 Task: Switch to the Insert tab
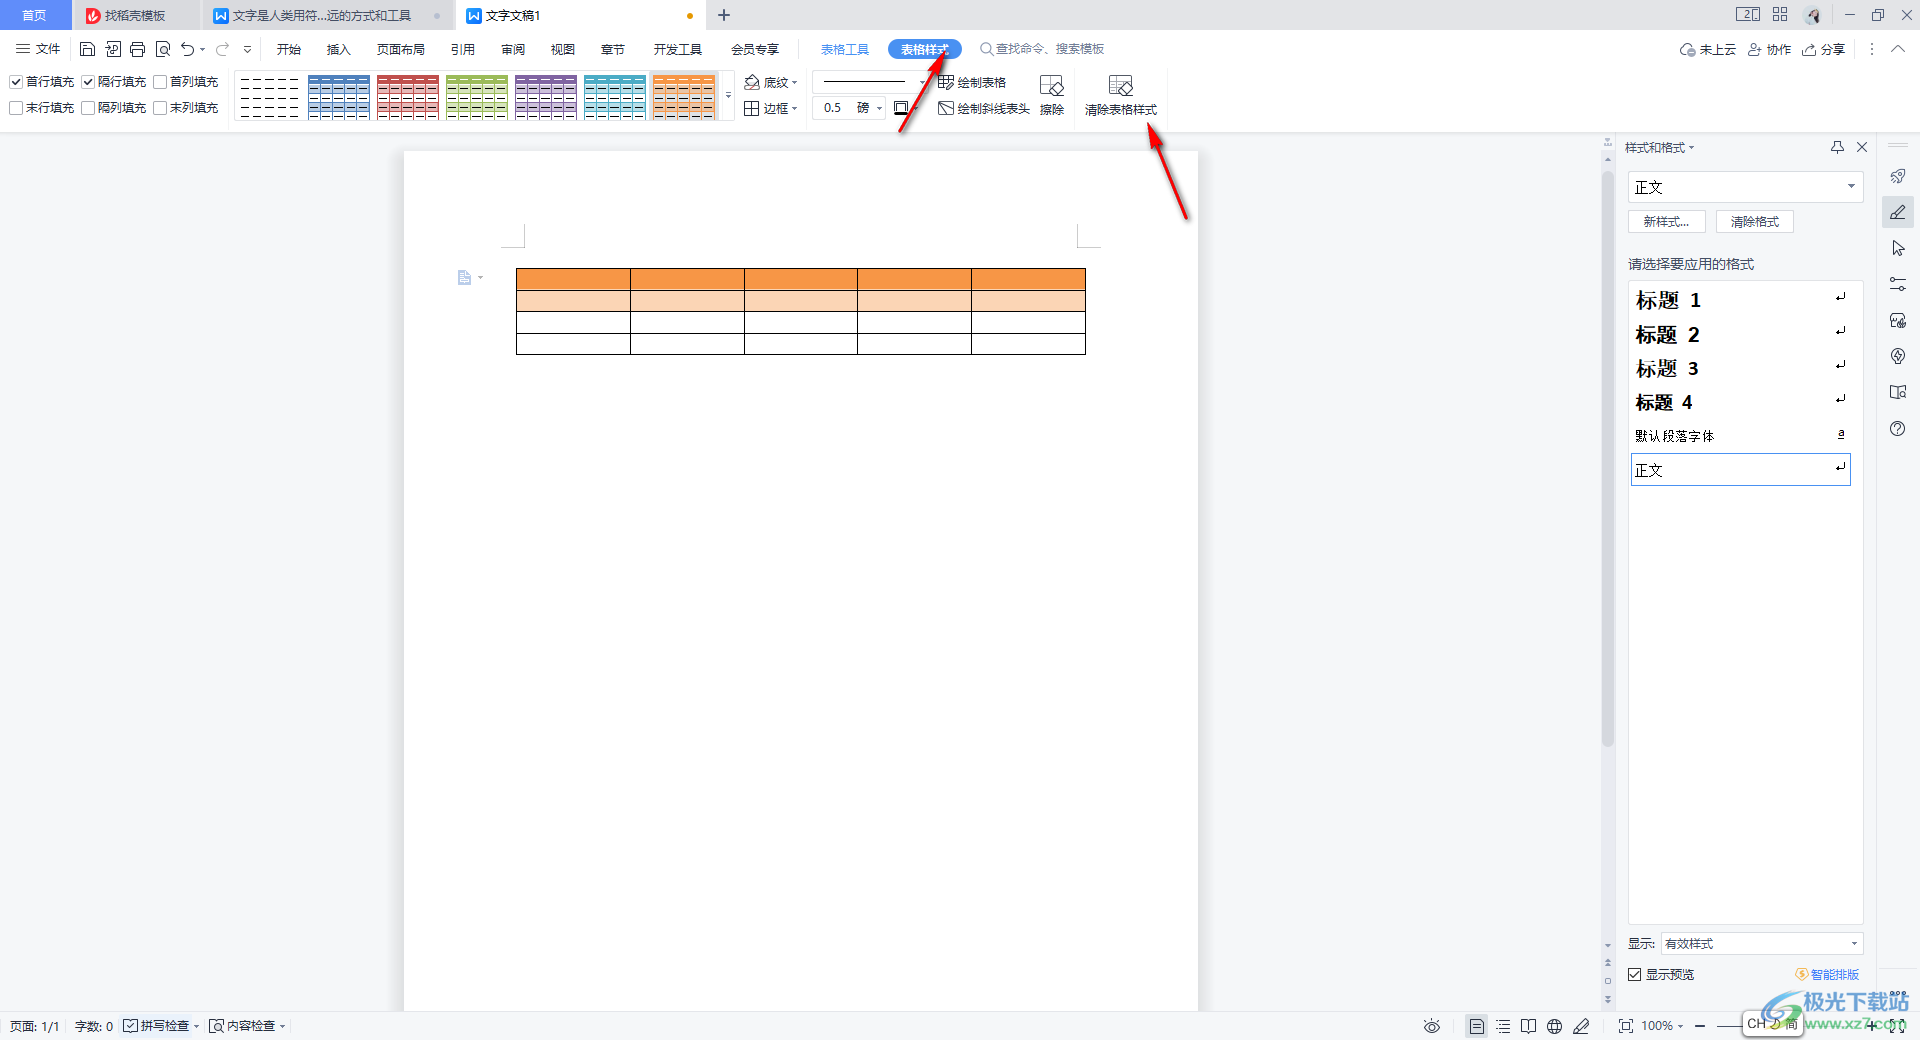point(338,49)
